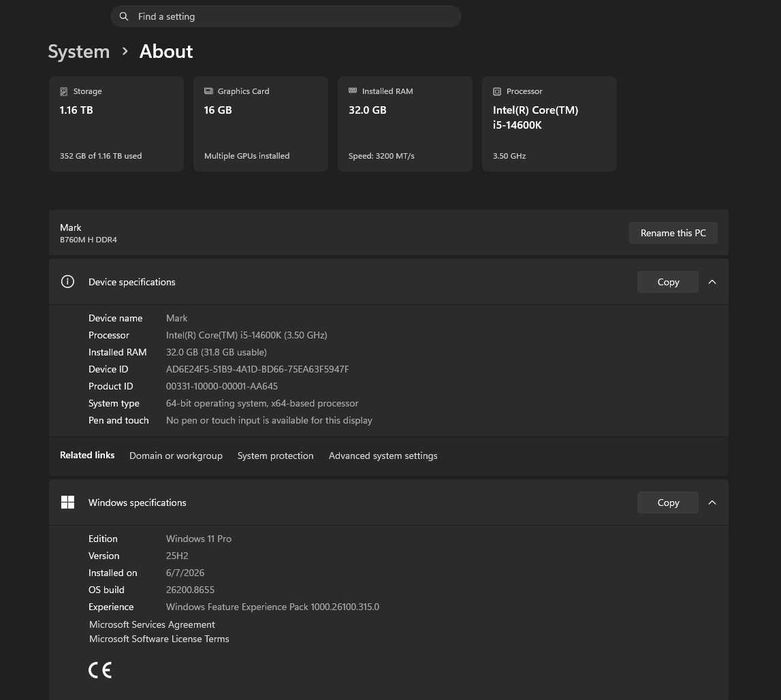Click 'B760M H DDR4' model text

click(88, 240)
